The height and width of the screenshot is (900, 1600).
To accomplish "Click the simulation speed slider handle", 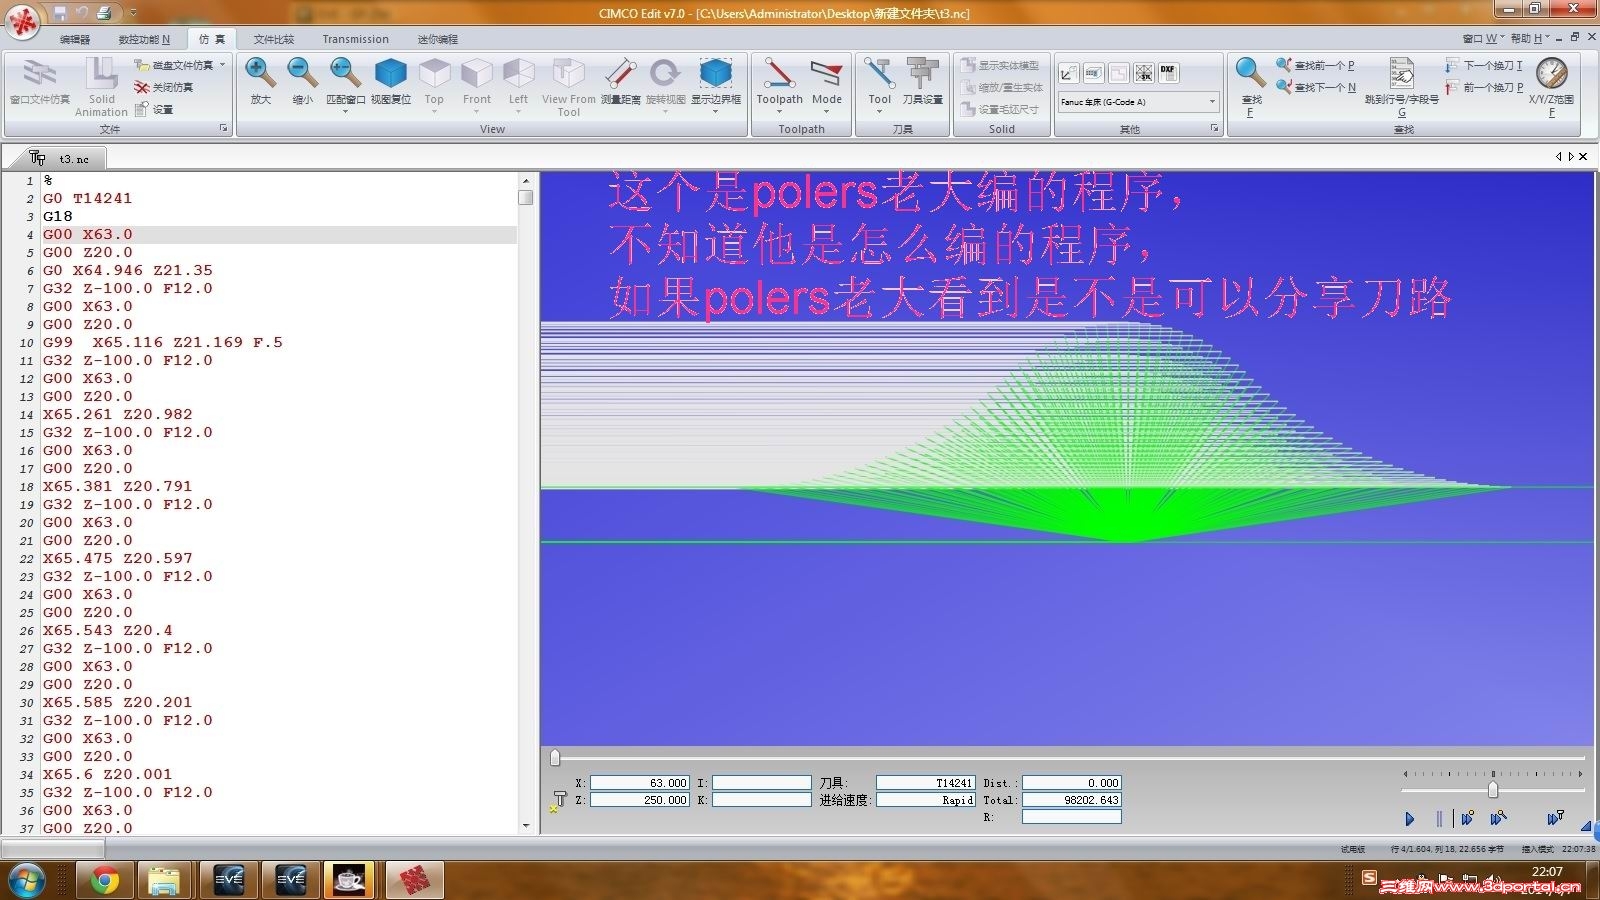I will tap(1492, 790).
